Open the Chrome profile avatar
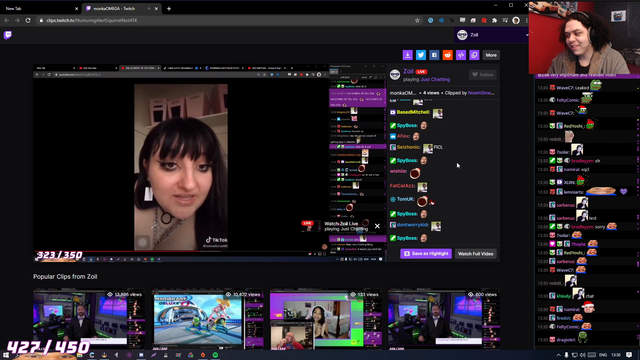This screenshot has height=360, width=640. [516, 20]
